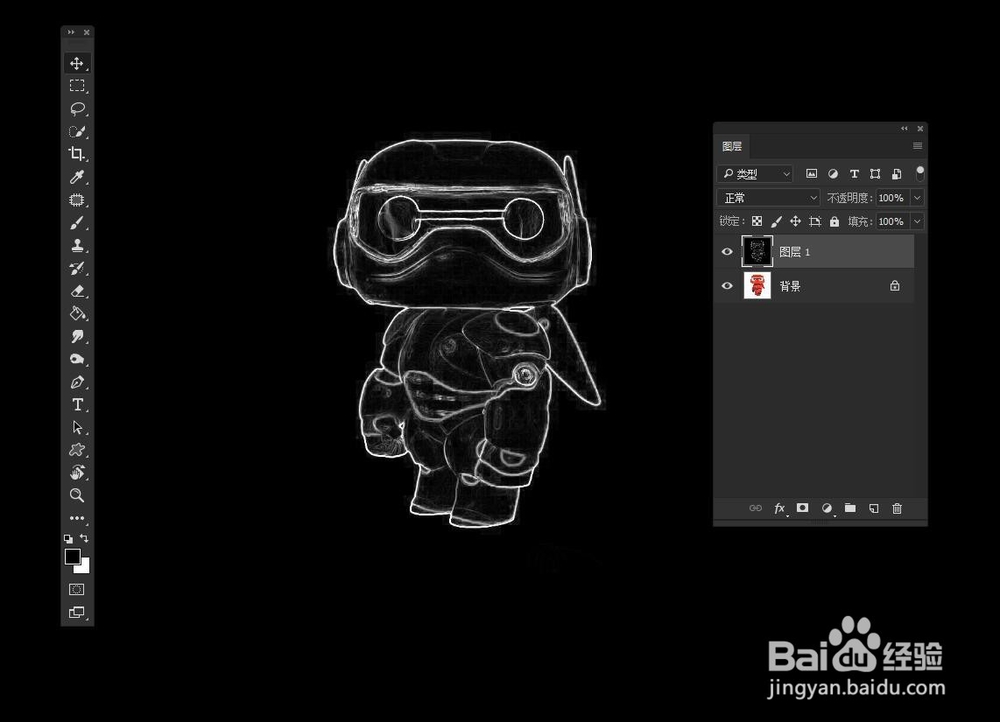Open the Edit Toolbar three-dots menu
Image resolution: width=1000 pixels, height=722 pixels.
[77, 518]
